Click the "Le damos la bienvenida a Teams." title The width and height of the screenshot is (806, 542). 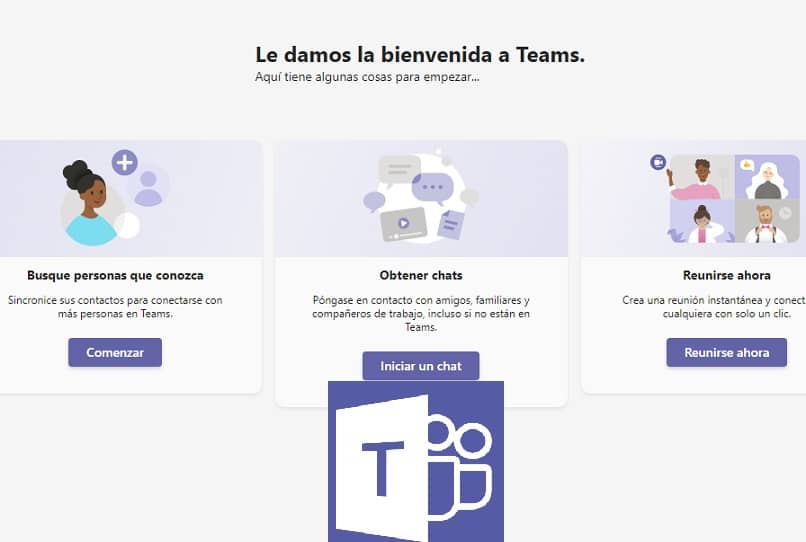pyautogui.click(x=420, y=55)
